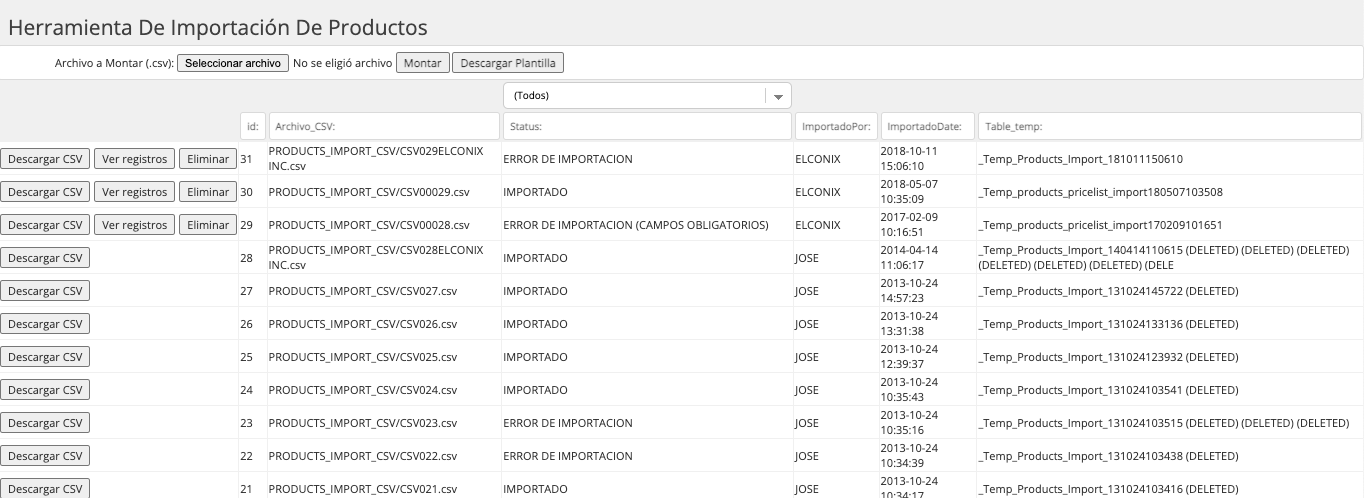This screenshot has width=1364, height=498.
Task: Select file name PRODUCTS_IMPORT_CSV/CSV026.csv
Action: pyautogui.click(x=363, y=324)
